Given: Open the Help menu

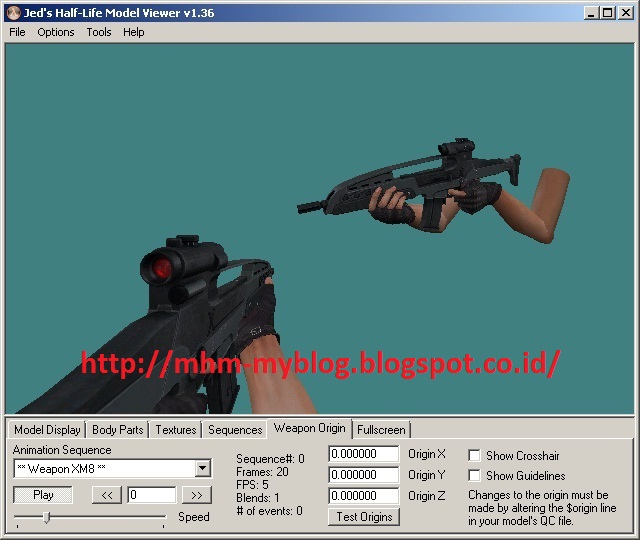Looking at the screenshot, I should point(133,32).
